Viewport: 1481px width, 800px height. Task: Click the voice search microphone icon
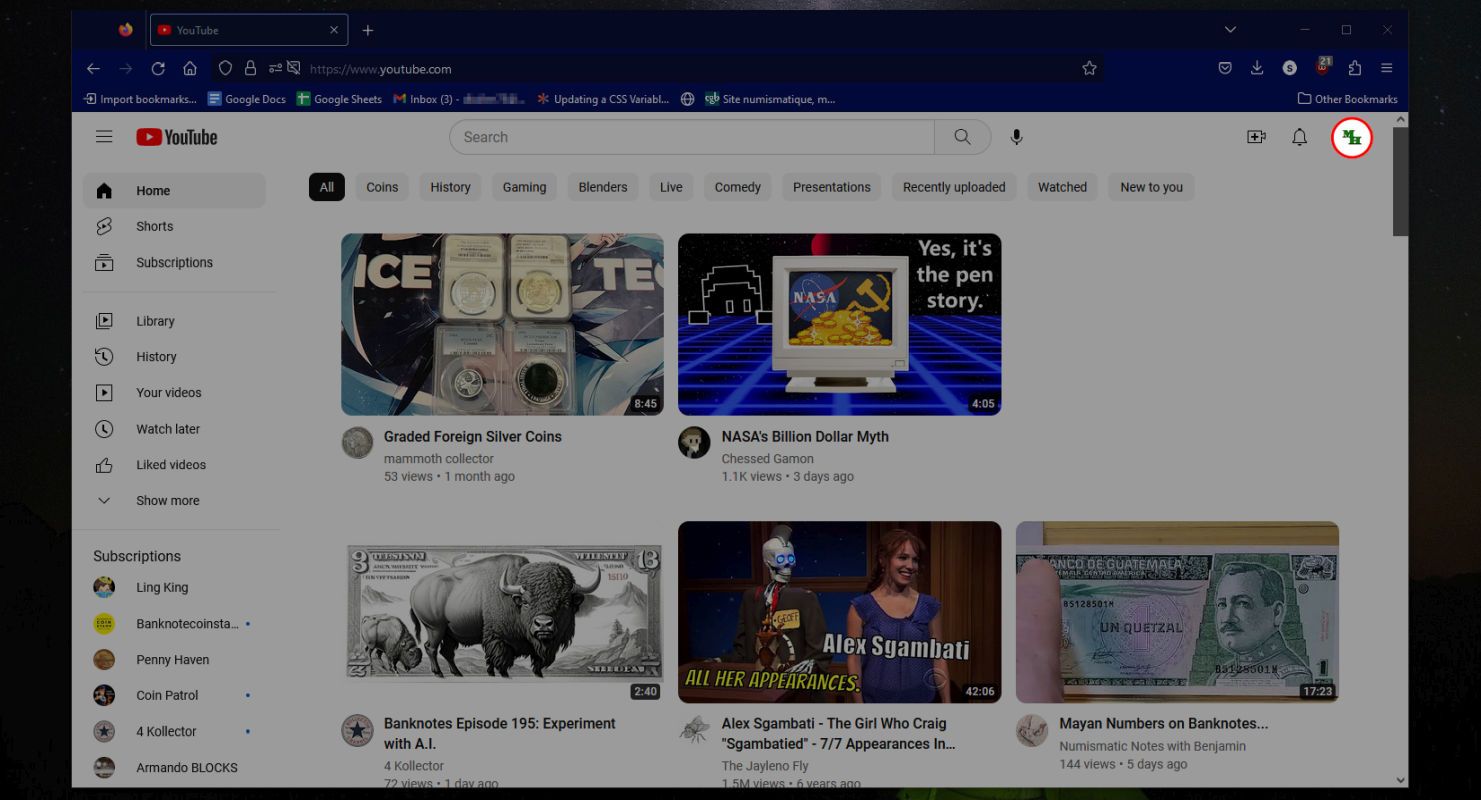pos(1016,137)
